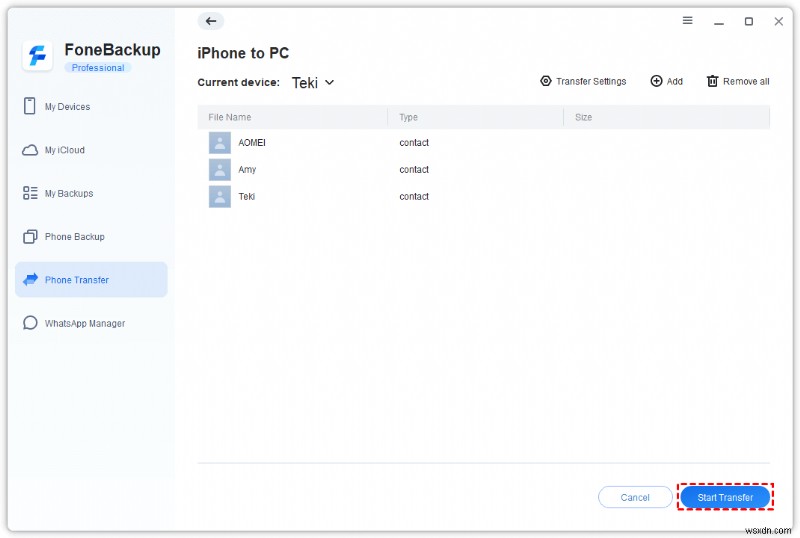Click the contact type cell for Amy
Screen dimensions: 800x538
[414, 169]
